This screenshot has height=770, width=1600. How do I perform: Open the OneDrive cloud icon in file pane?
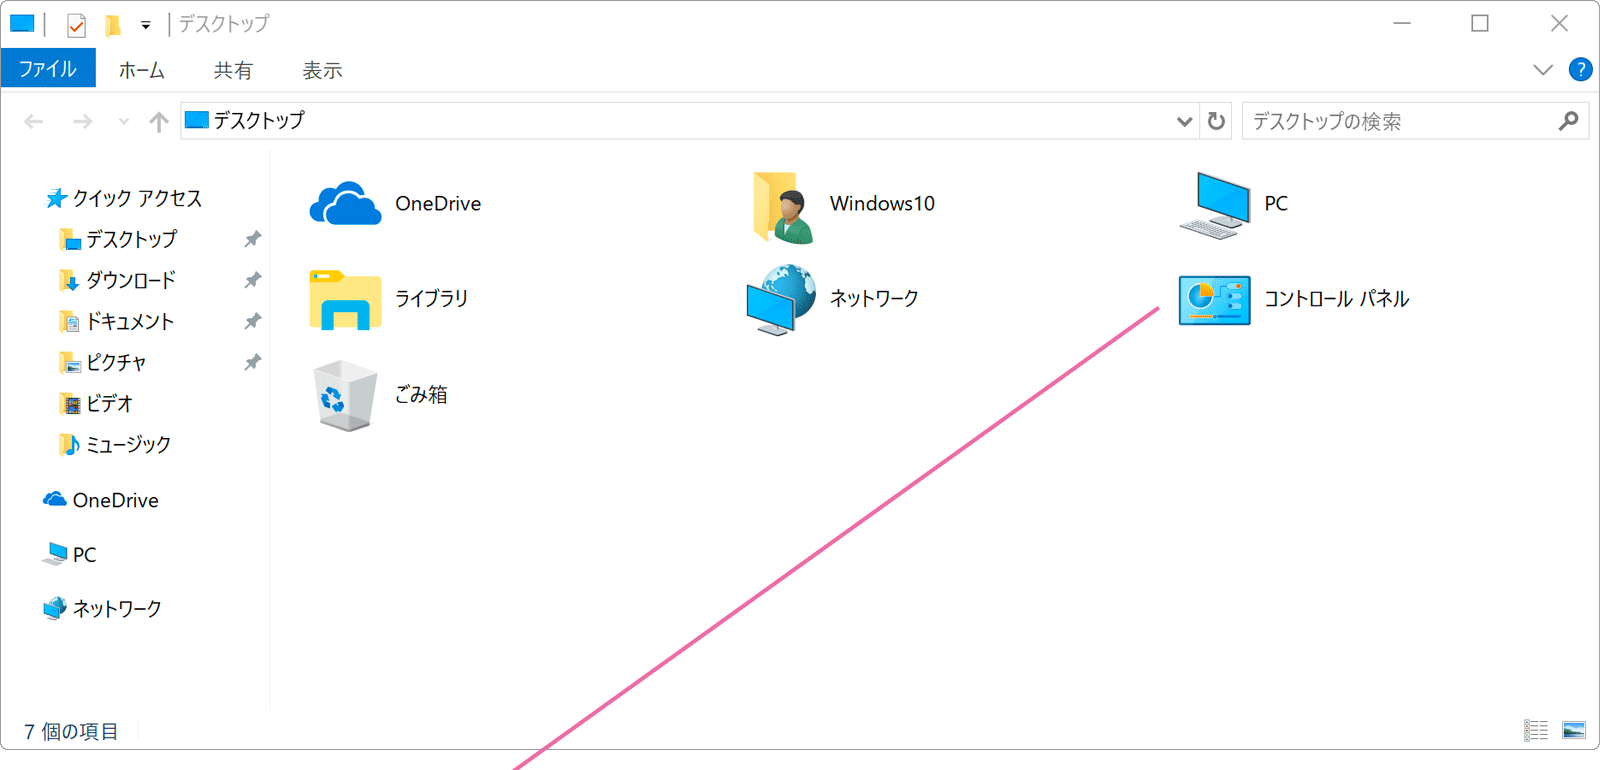(x=345, y=204)
